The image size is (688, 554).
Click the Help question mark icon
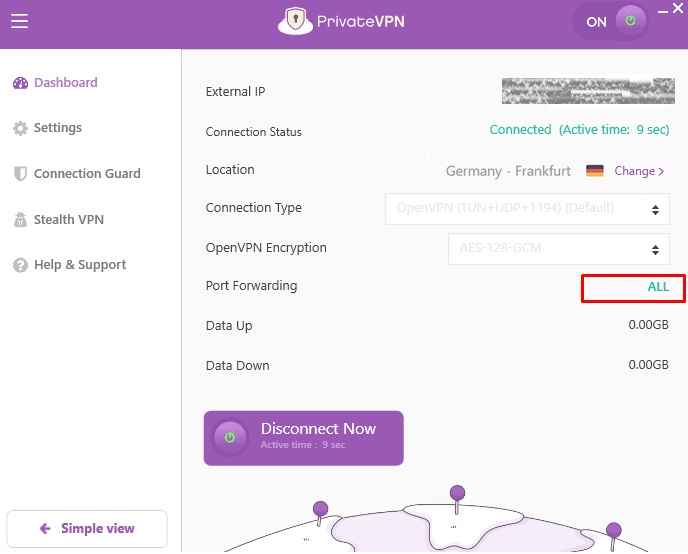(x=20, y=265)
